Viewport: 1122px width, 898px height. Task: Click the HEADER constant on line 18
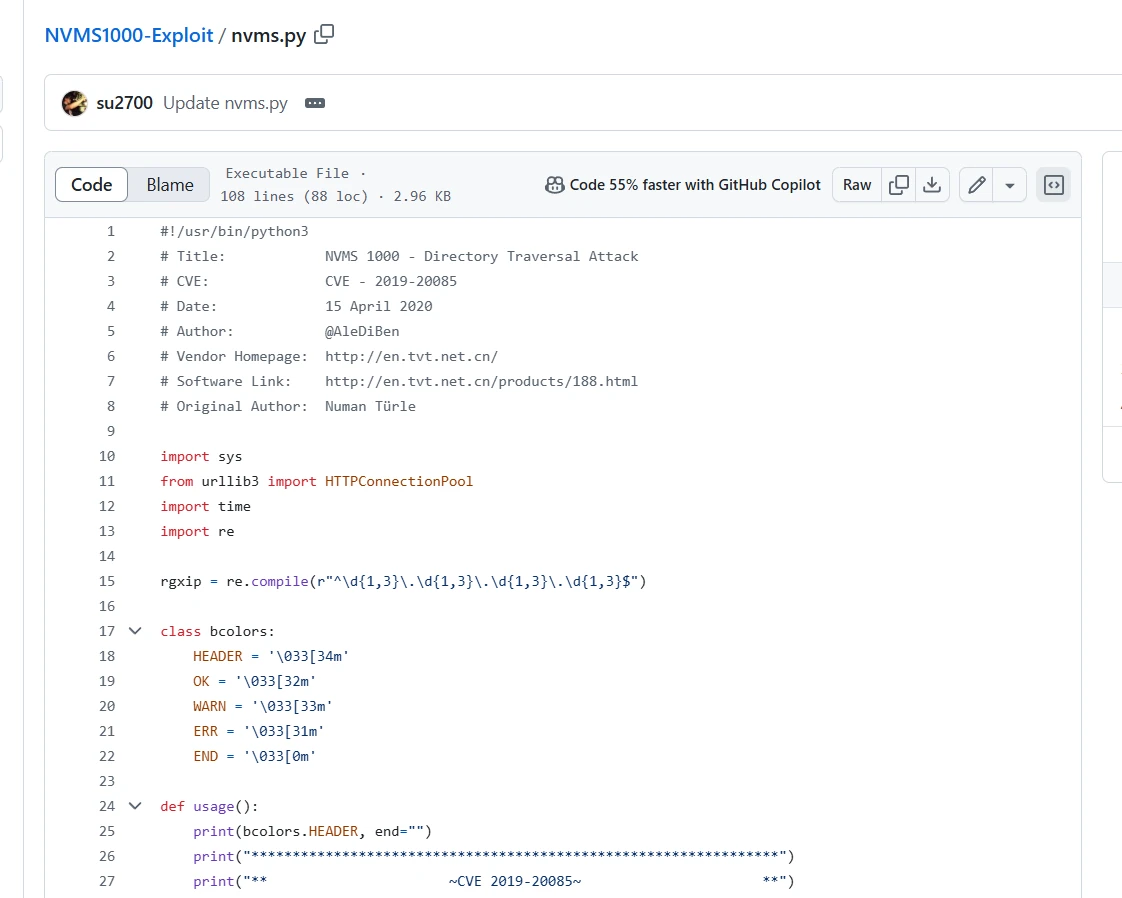pos(218,656)
